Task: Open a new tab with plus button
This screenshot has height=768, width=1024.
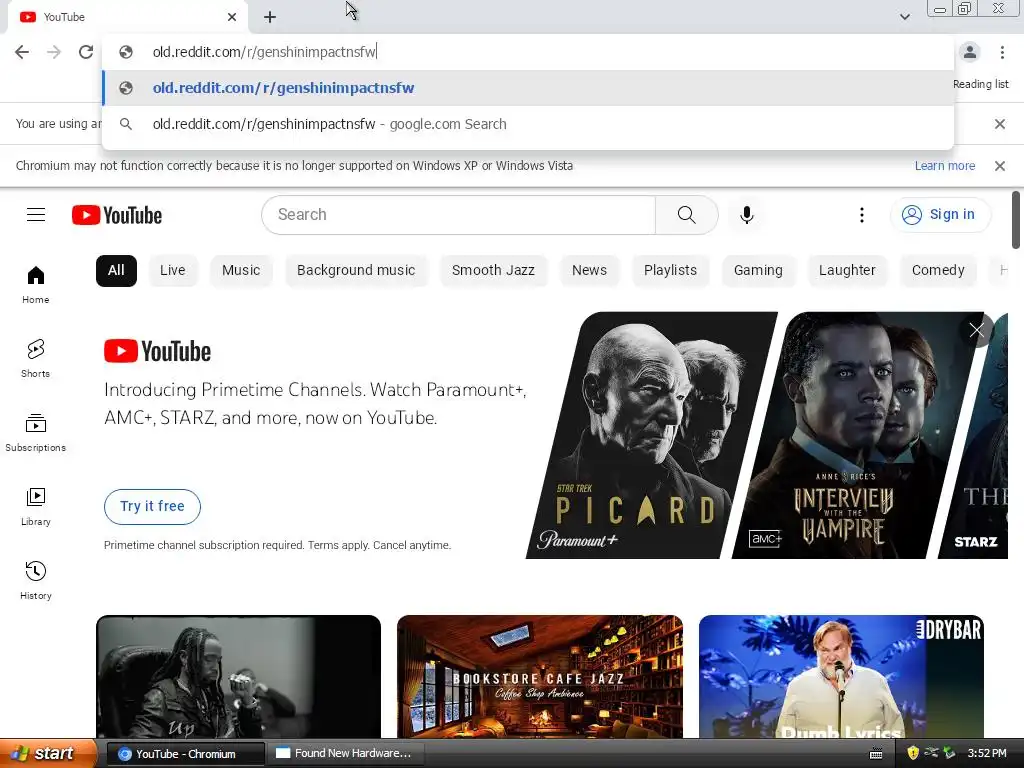Action: point(270,17)
